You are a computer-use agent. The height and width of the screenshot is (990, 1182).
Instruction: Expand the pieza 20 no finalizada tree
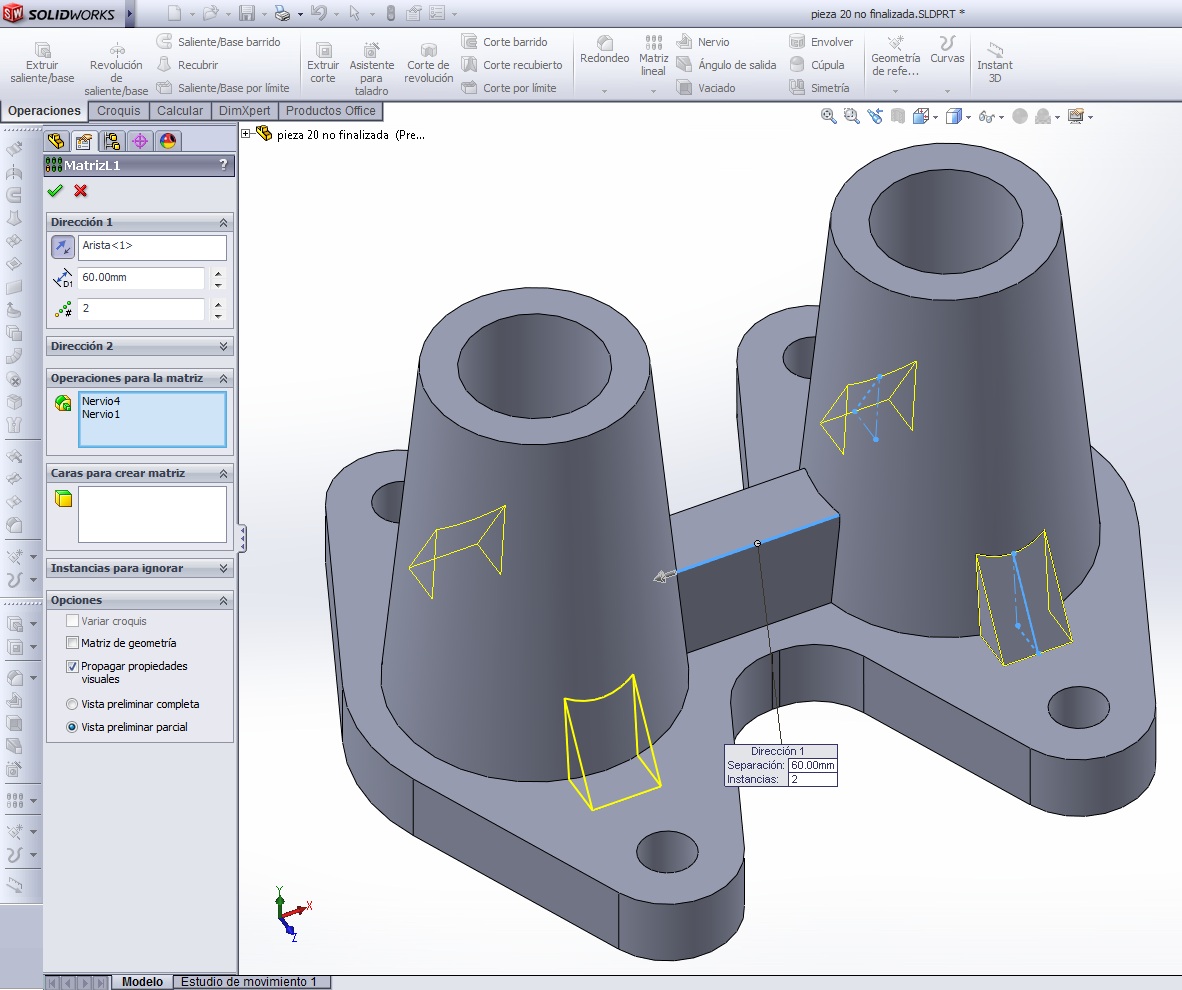point(246,134)
